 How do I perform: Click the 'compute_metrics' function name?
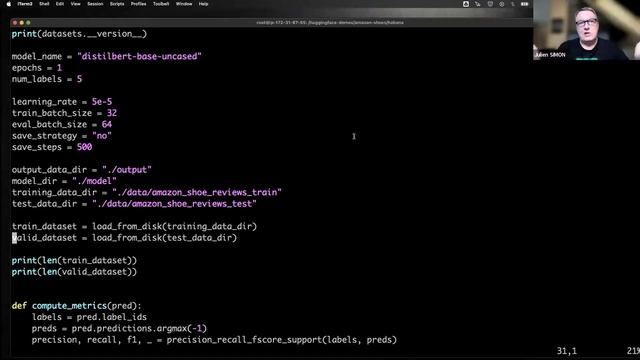(69, 306)
